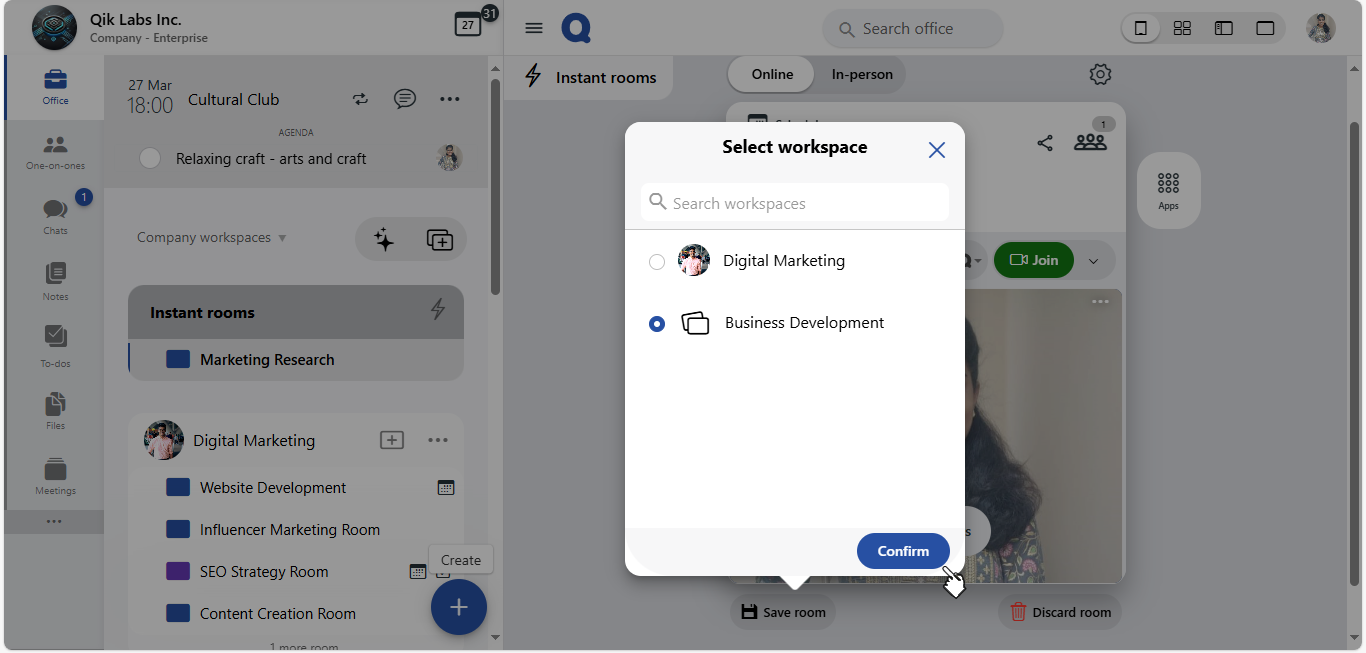
Task: Expand the sidebar more options dots
Action: [x=54, y=521]
